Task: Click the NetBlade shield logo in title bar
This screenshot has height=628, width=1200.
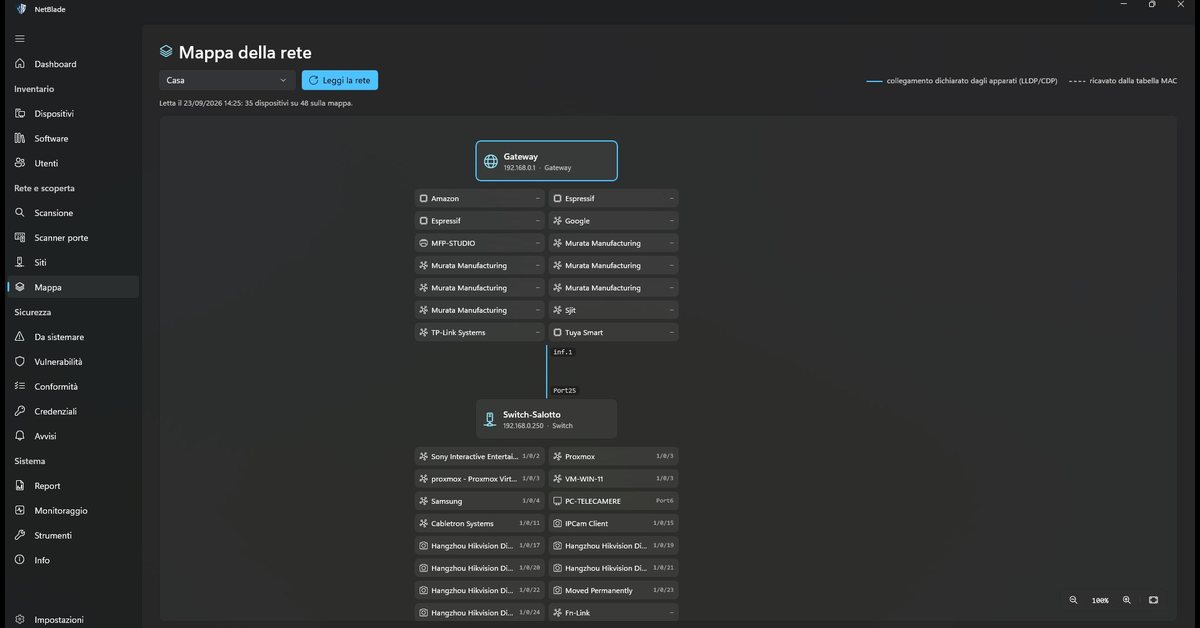Action: (x=21, y=9)
